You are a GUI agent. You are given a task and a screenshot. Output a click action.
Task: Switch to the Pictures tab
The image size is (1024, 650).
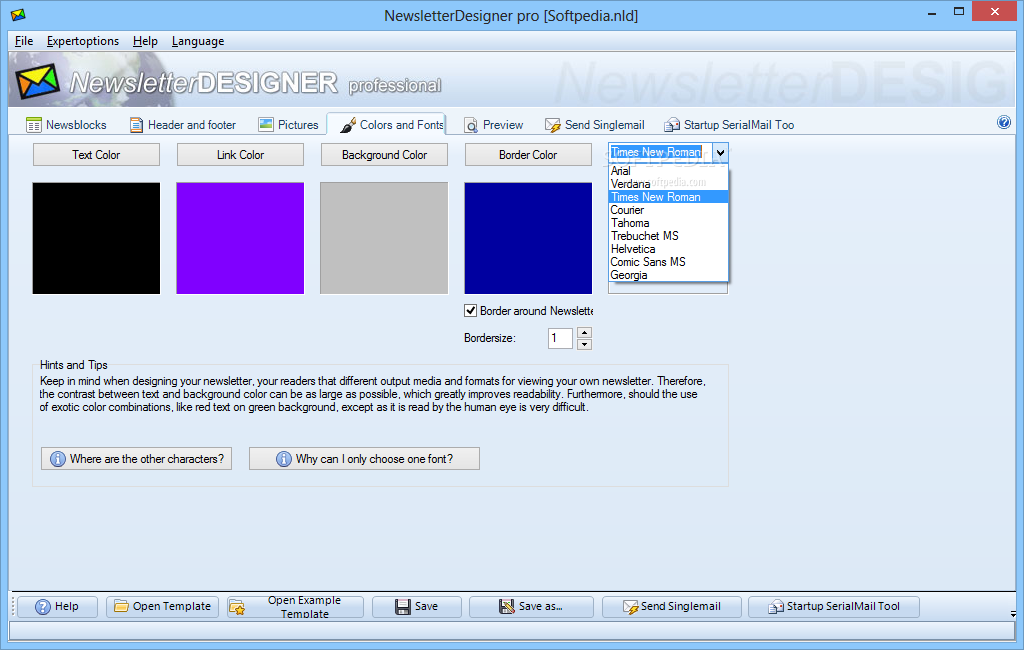pyautogui.click(x=289, y=125)
